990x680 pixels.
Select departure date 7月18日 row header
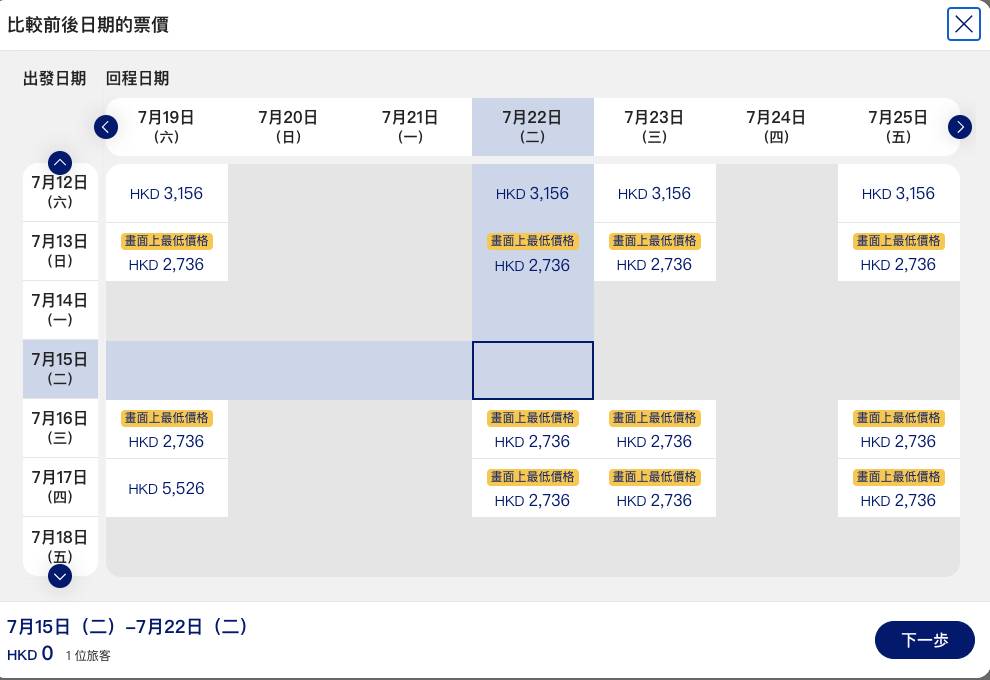[60, 546]
